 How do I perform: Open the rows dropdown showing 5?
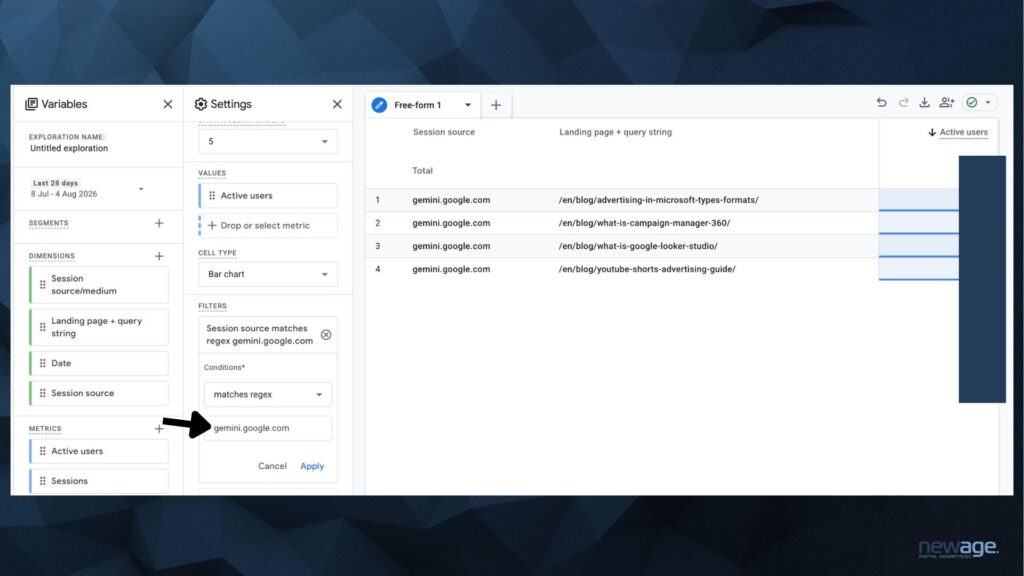268,142
